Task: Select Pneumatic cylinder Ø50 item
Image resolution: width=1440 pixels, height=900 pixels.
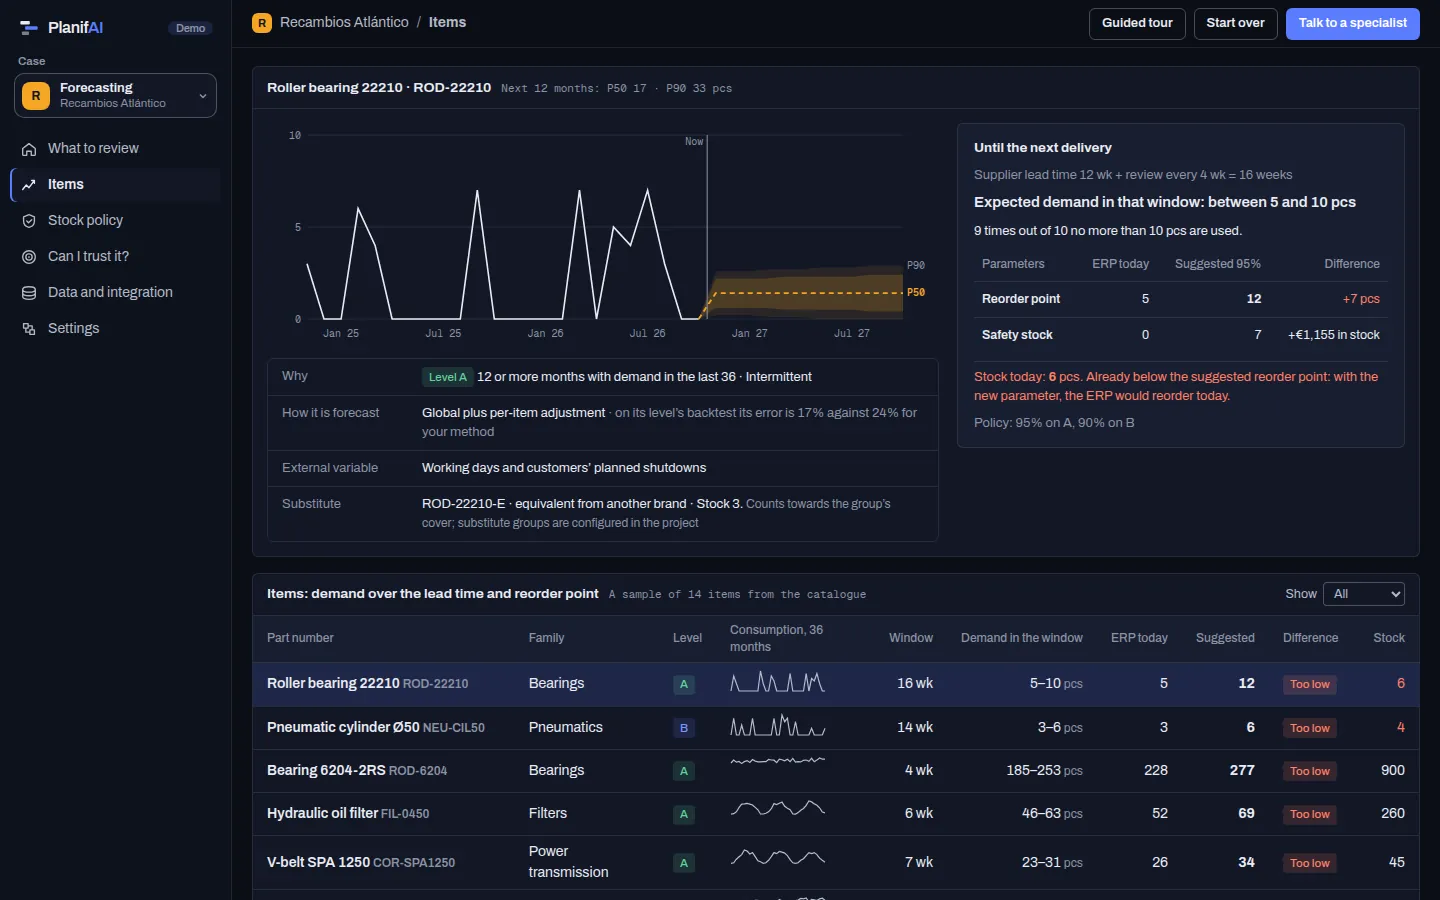Action: 343,728
